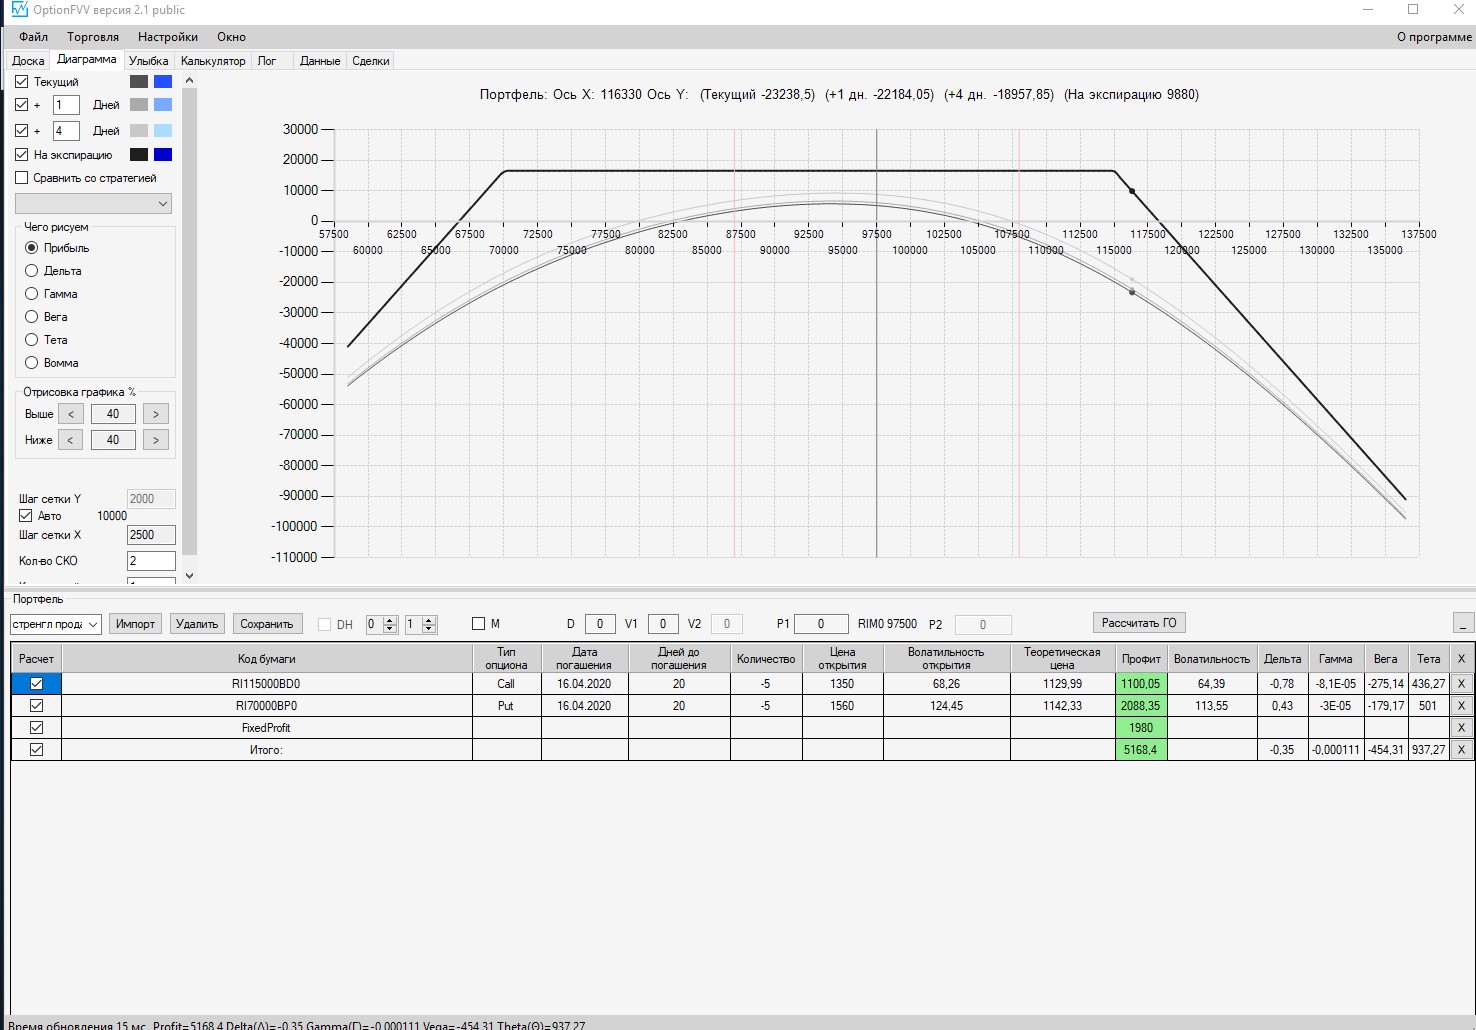Increase the 'Ниже' percentage with right arrow
The image size is (1476, 1030).
click(x=155, y=440)
